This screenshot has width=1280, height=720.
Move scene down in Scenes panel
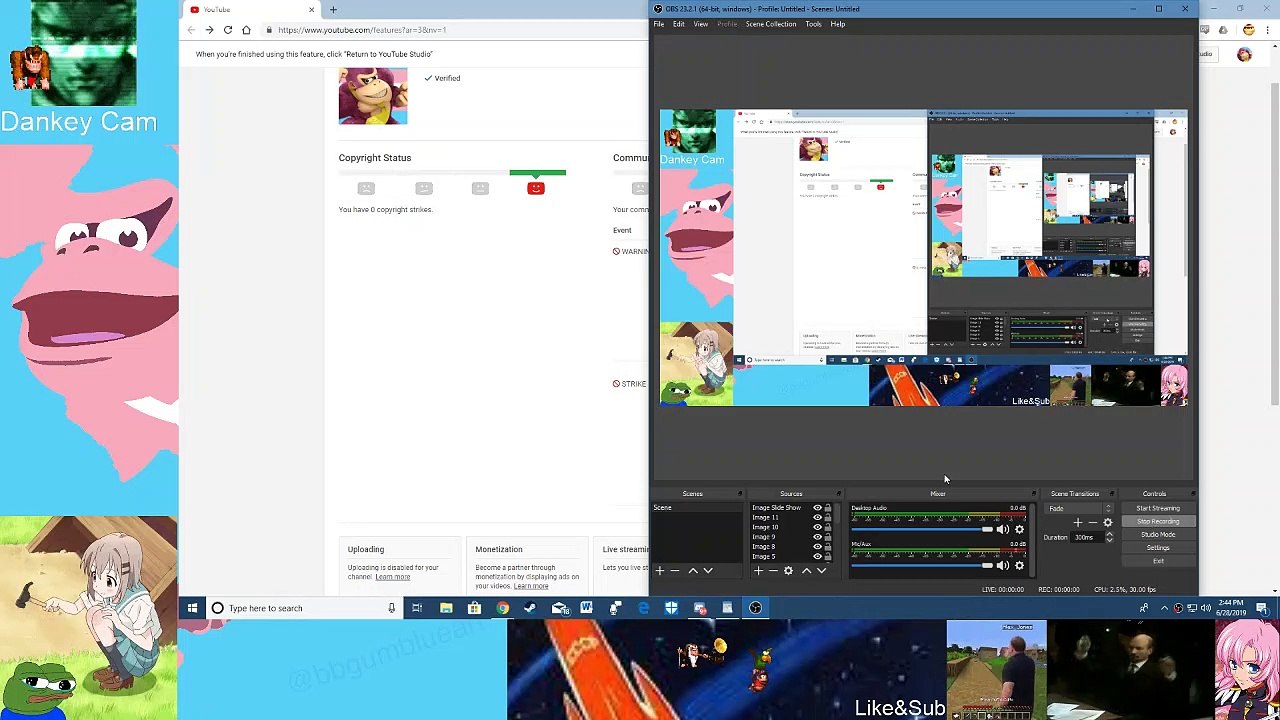point(708,571)
